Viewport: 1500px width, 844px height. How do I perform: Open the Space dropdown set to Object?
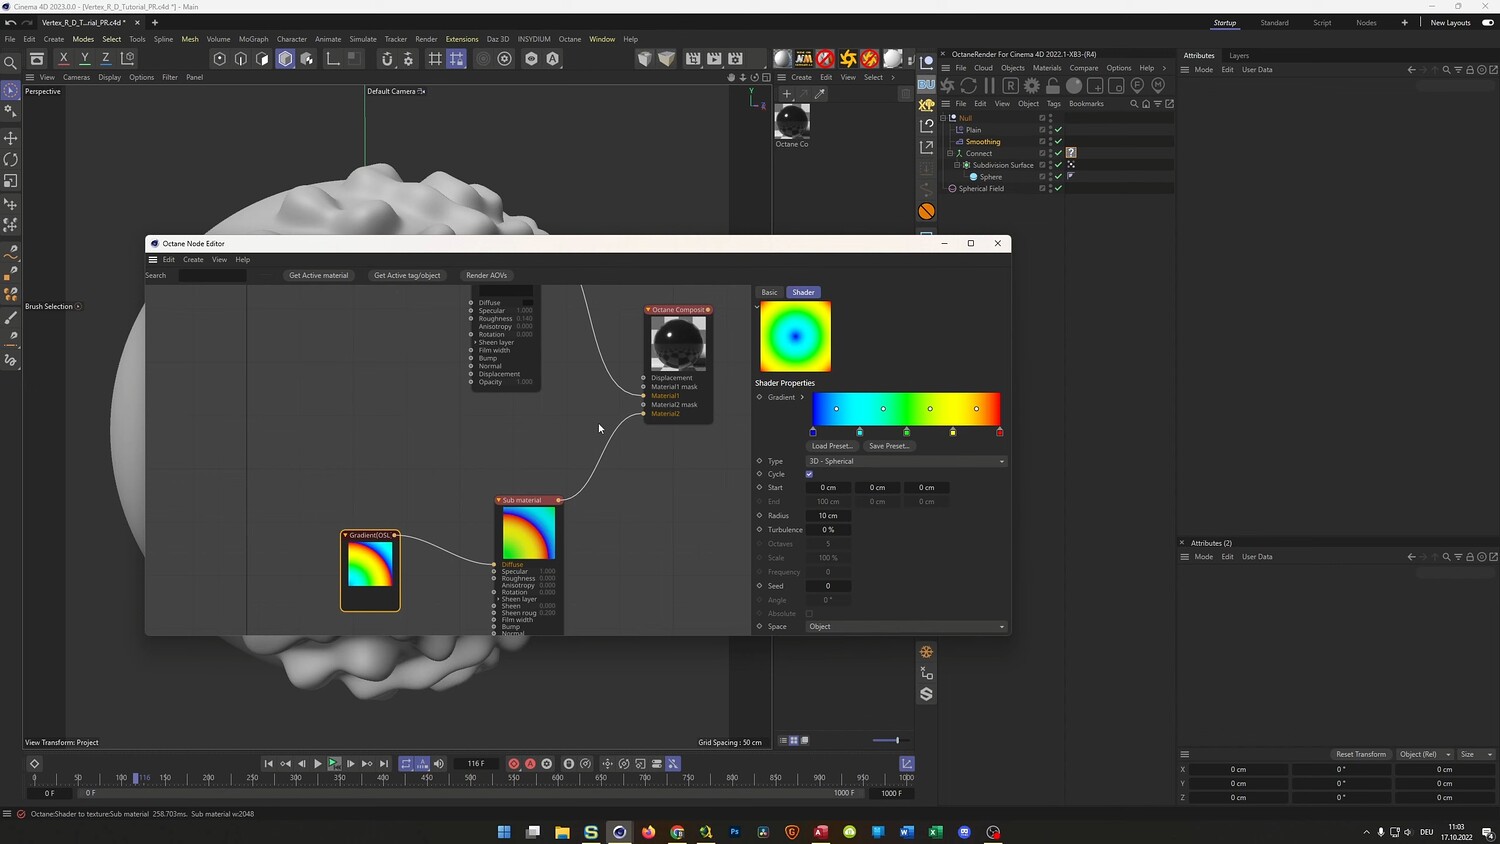pos(906,627)
